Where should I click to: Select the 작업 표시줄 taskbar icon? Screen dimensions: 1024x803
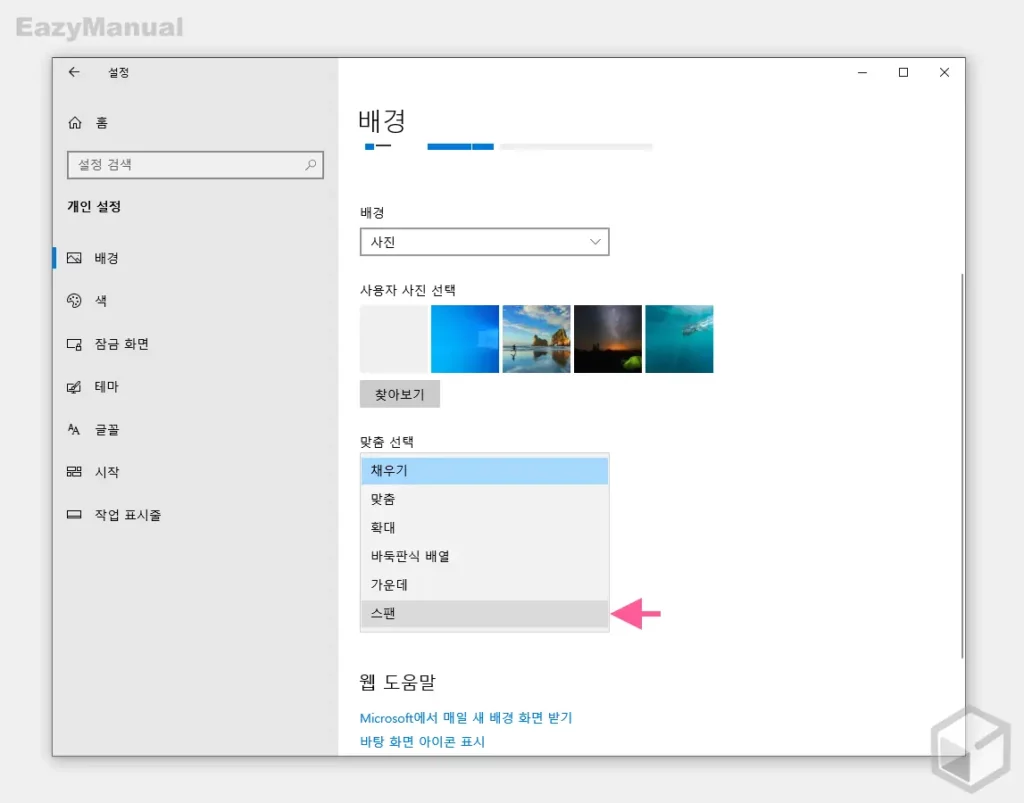point(75,515)
